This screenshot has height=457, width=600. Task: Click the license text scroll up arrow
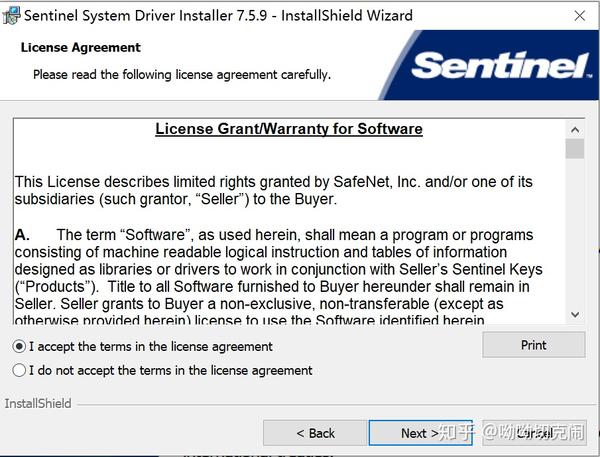[x=575, y=130]
